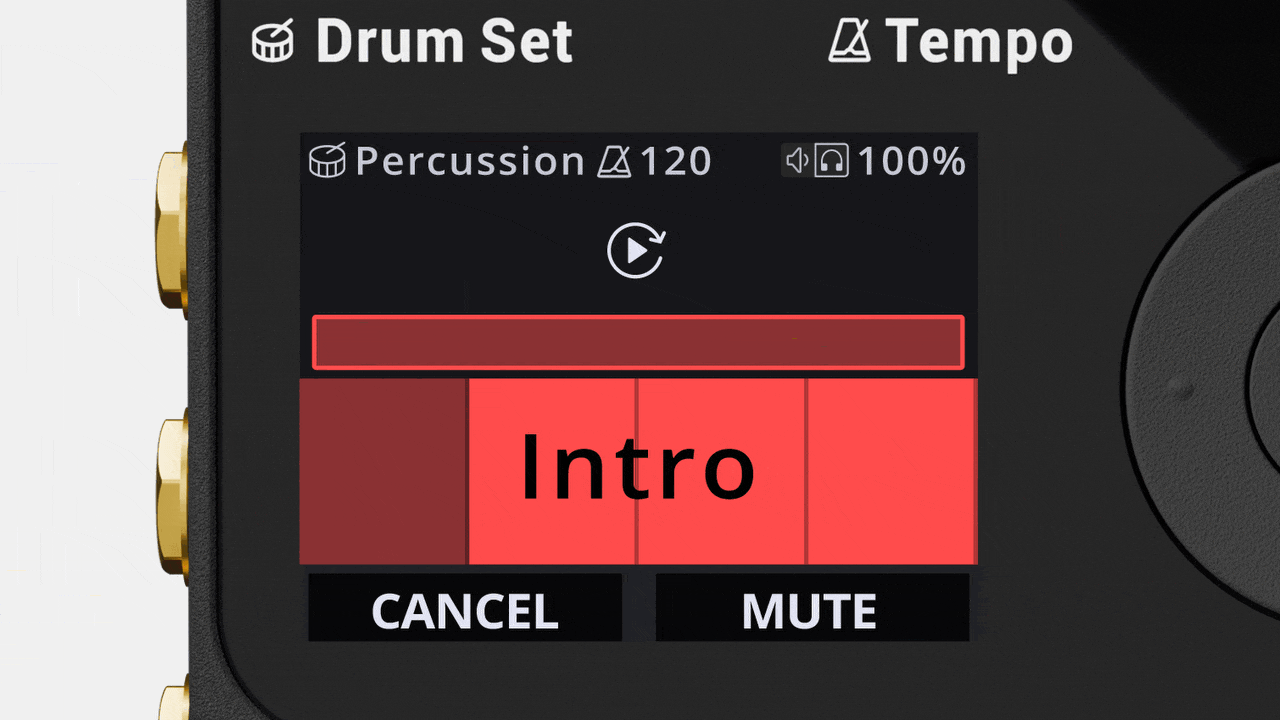The image size is (1280, 720).
Task: Click the 120 tempo value
Action: [x=675, y=161]
